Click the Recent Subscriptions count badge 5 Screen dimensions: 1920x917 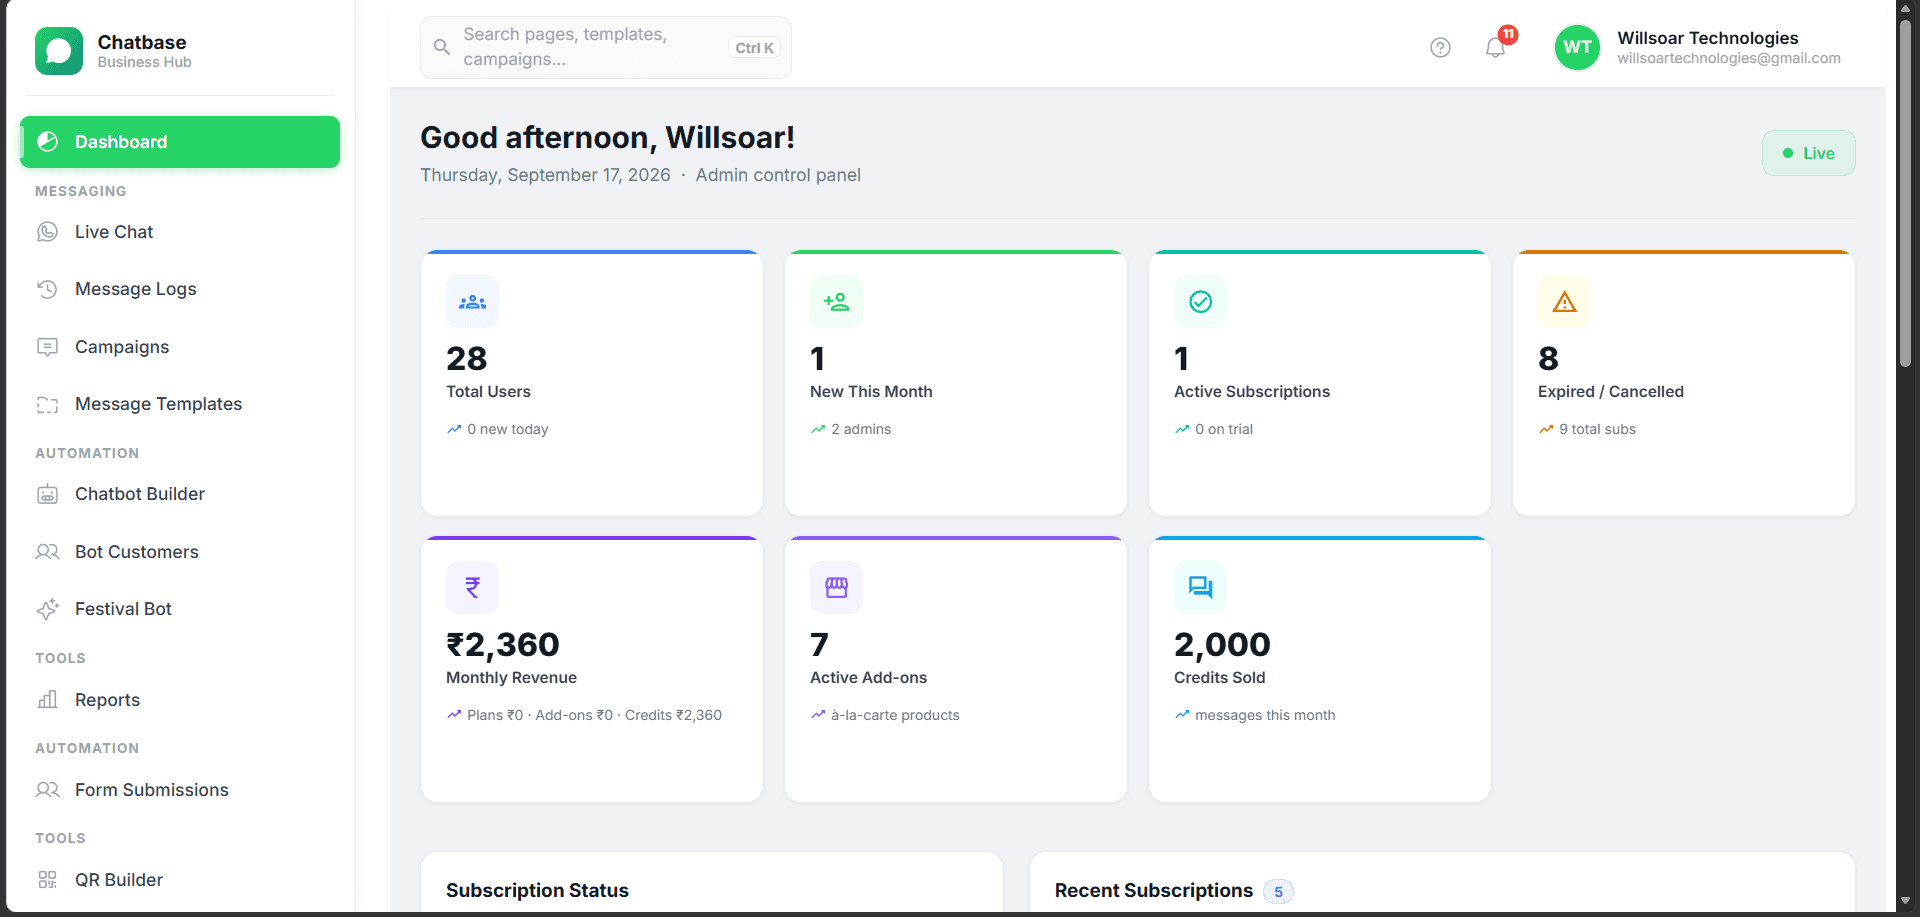pyautogui.click(x=1278, y=892)
